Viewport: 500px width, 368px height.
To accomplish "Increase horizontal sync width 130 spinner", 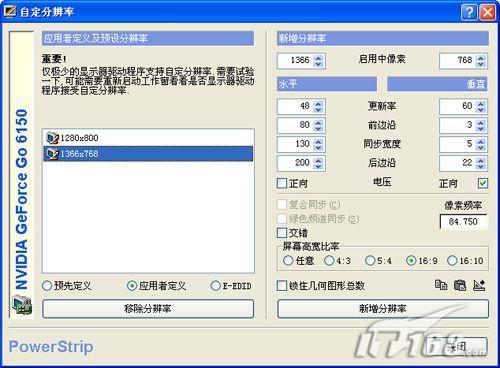I will [x=319, y=141].
